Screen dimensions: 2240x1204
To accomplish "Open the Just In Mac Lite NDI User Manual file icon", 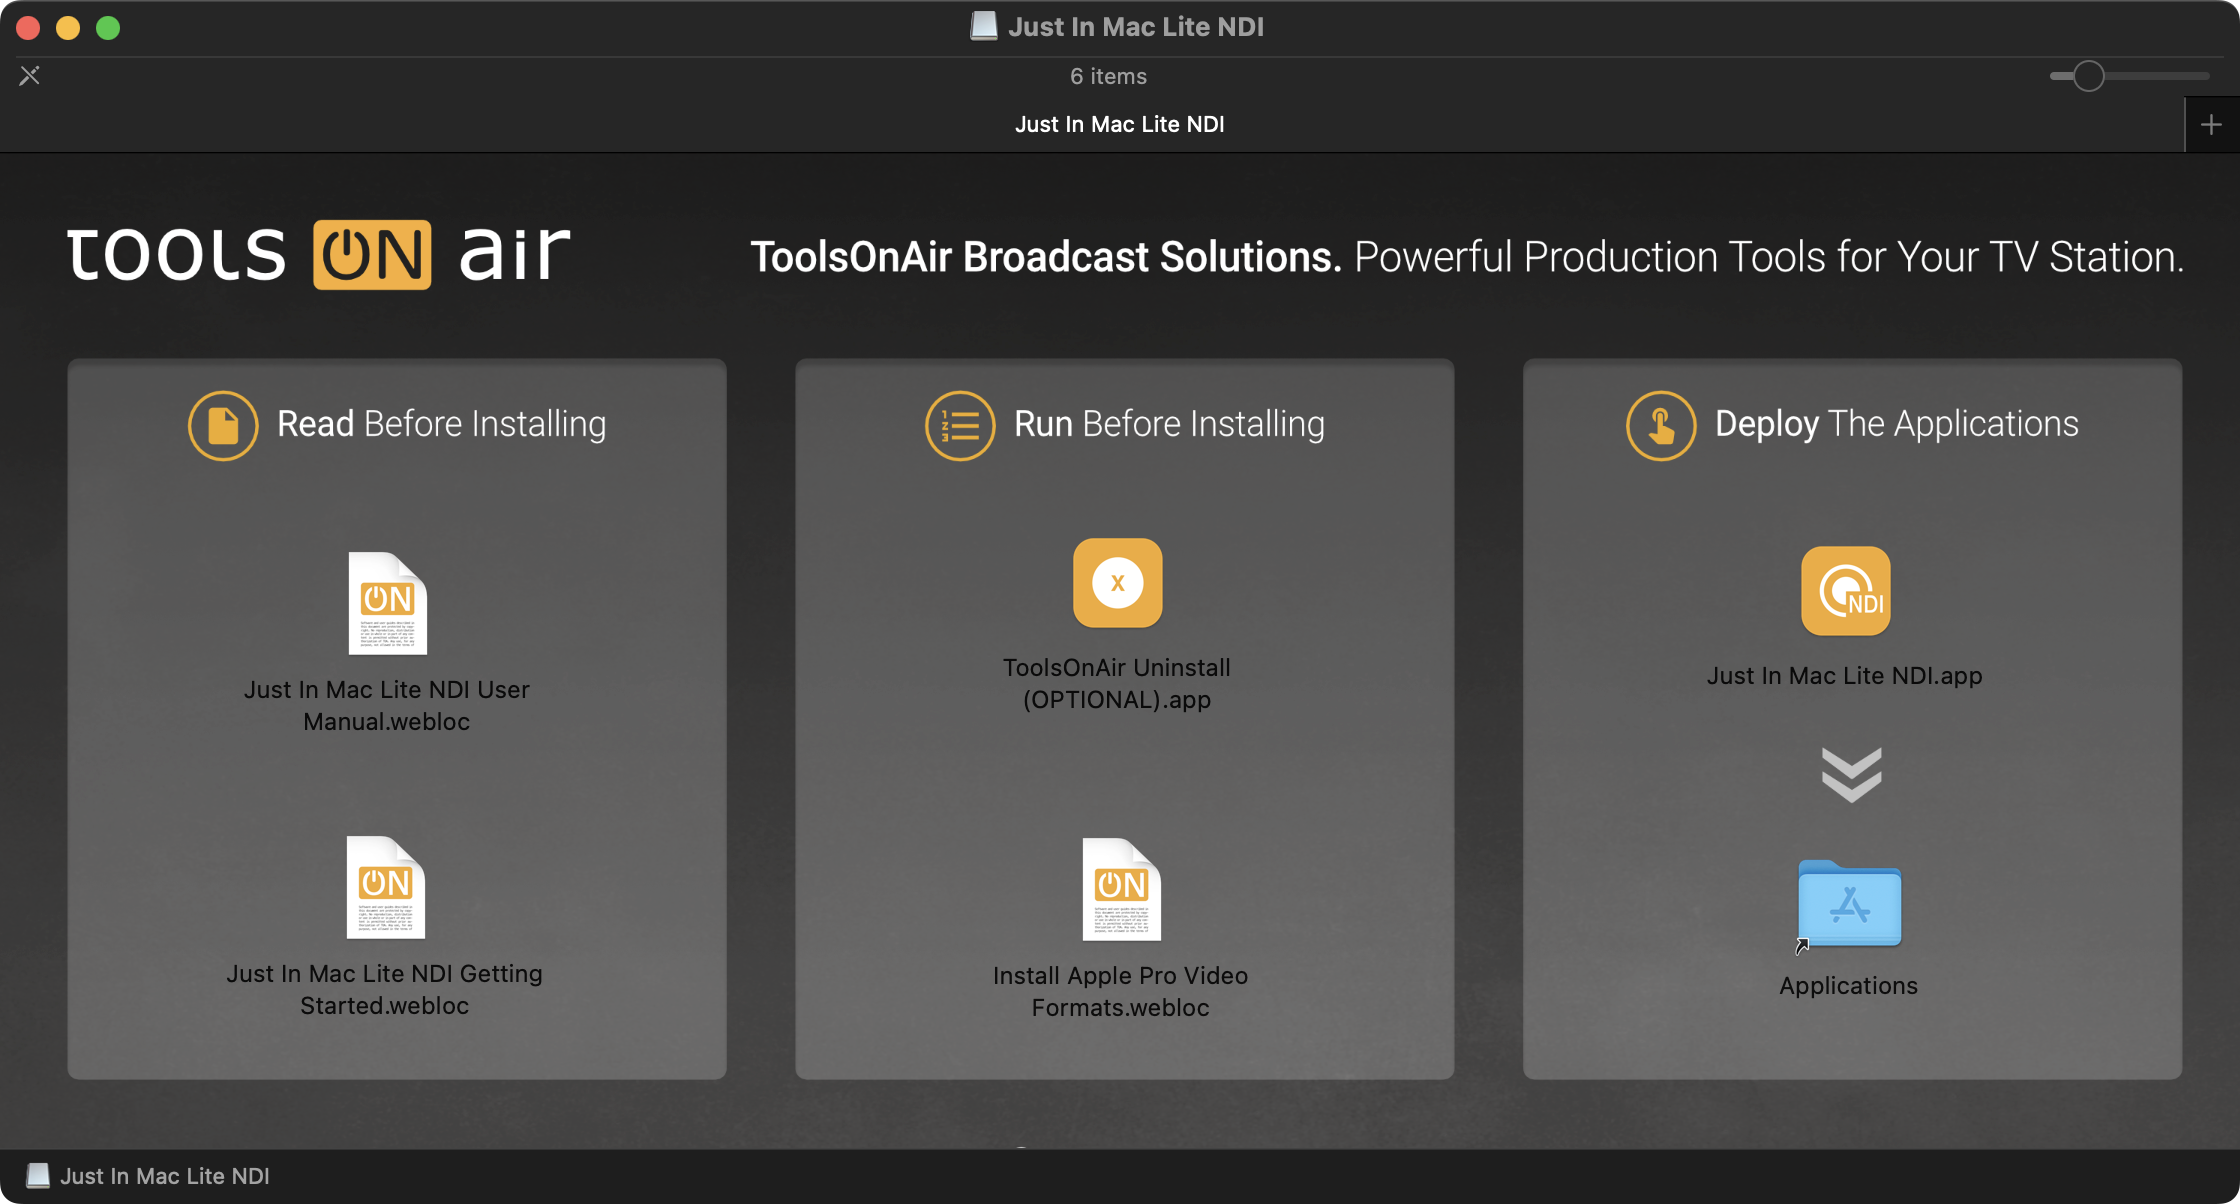I will point(387,603).
